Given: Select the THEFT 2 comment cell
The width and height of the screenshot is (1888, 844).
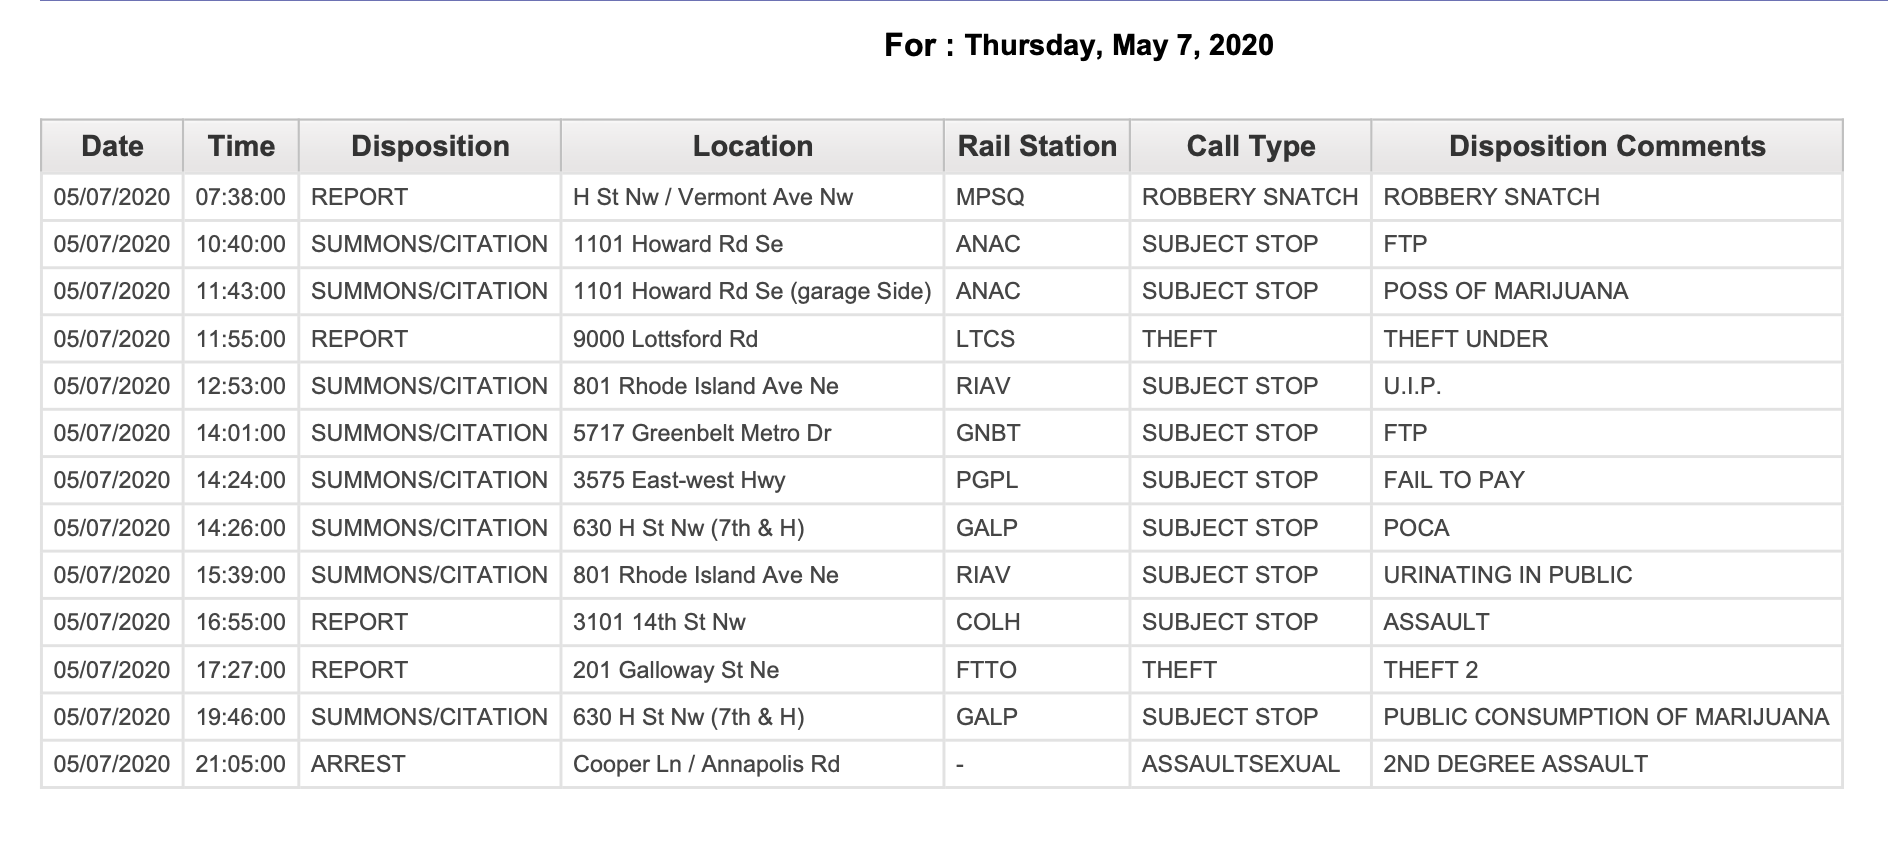Looking at the screenshot, I should pyautogui.click(x=1607, y=670).
